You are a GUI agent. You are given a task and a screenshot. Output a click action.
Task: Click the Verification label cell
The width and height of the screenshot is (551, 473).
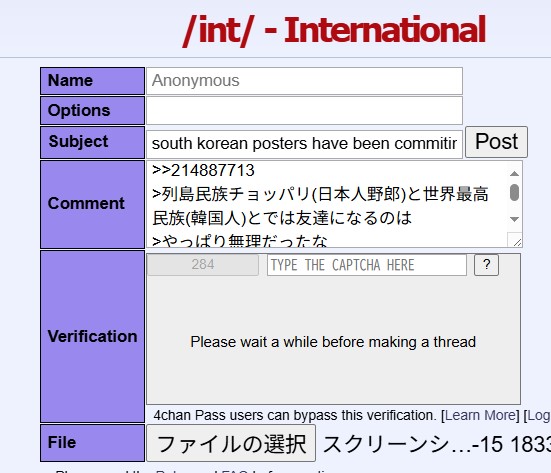pyautogui.click(x=92, y=336)
